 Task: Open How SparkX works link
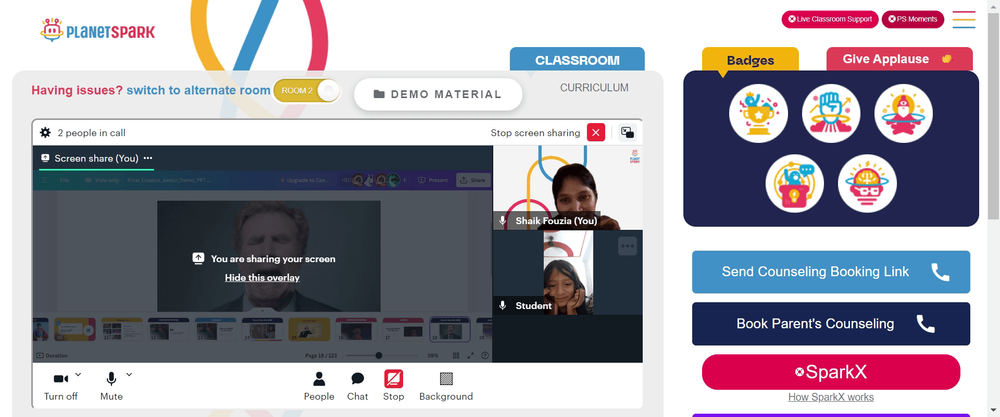[x=831, y=397]
